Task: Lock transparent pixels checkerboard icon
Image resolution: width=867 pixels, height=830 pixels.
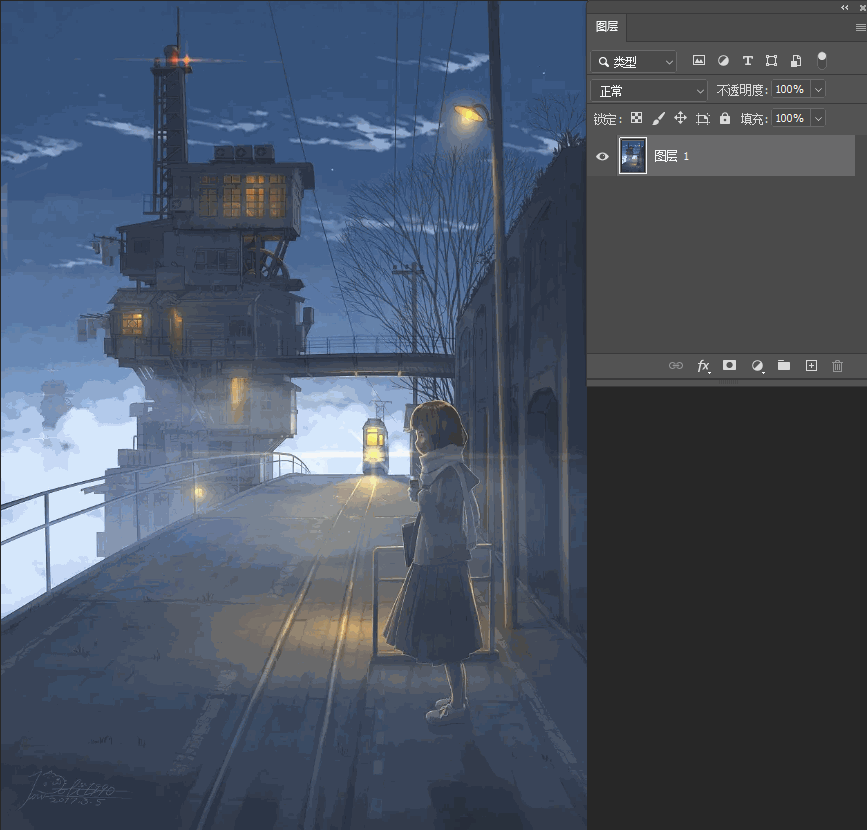Action: pyautogui.click(x=636, y=118)
